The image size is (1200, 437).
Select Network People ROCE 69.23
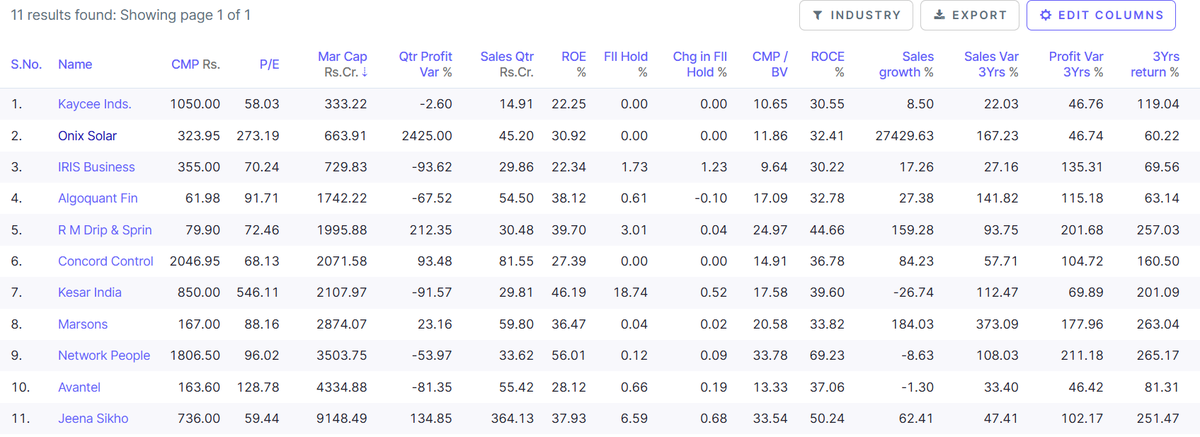click(829, 355)
